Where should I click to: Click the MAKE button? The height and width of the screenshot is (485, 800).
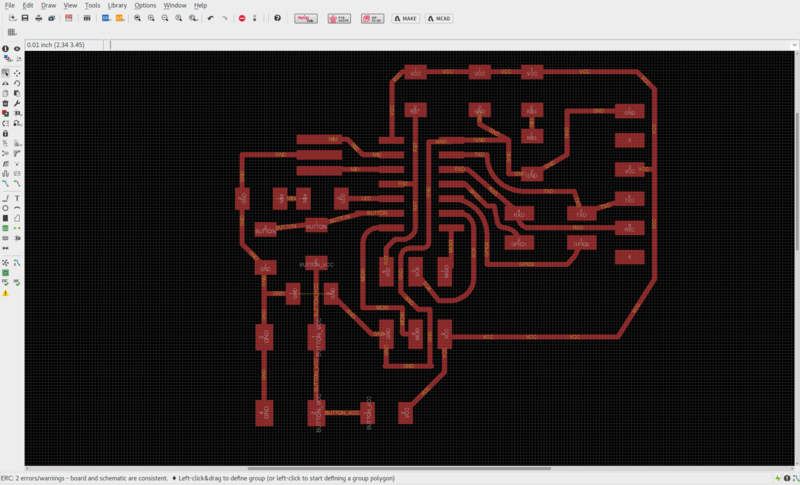[406, 18]
